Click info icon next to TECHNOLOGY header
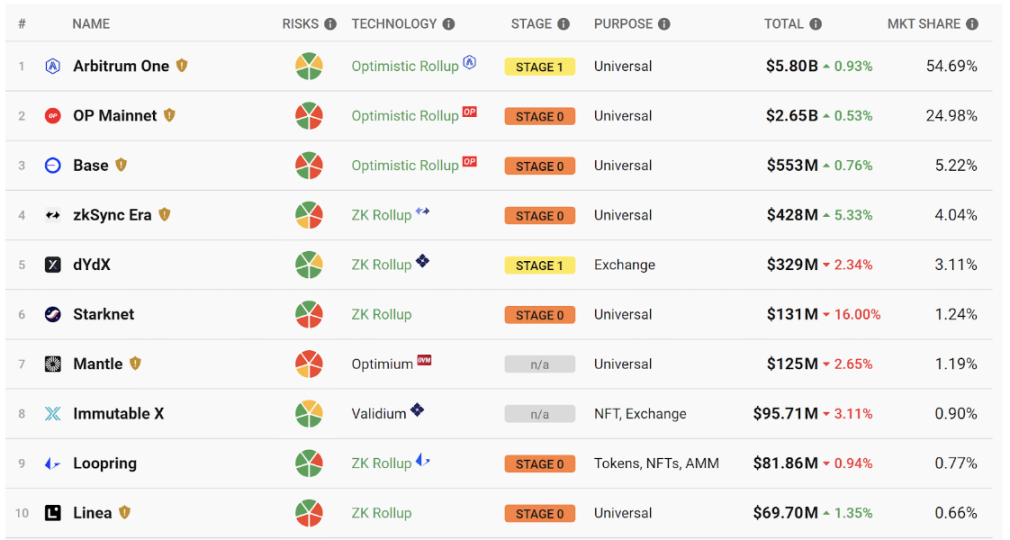Screen dimensions: 1010x540 click(449, 24)
